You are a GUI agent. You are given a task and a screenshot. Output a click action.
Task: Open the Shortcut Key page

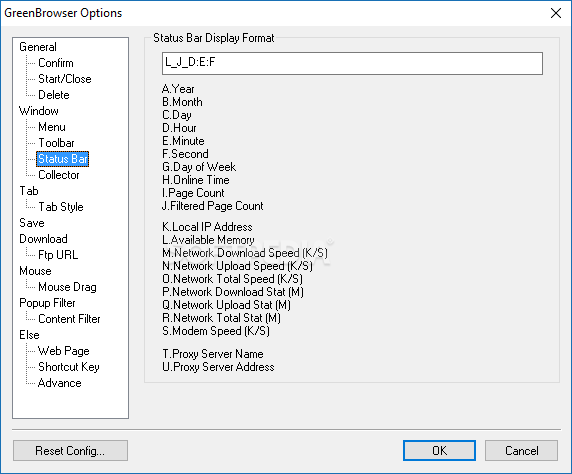69,367
